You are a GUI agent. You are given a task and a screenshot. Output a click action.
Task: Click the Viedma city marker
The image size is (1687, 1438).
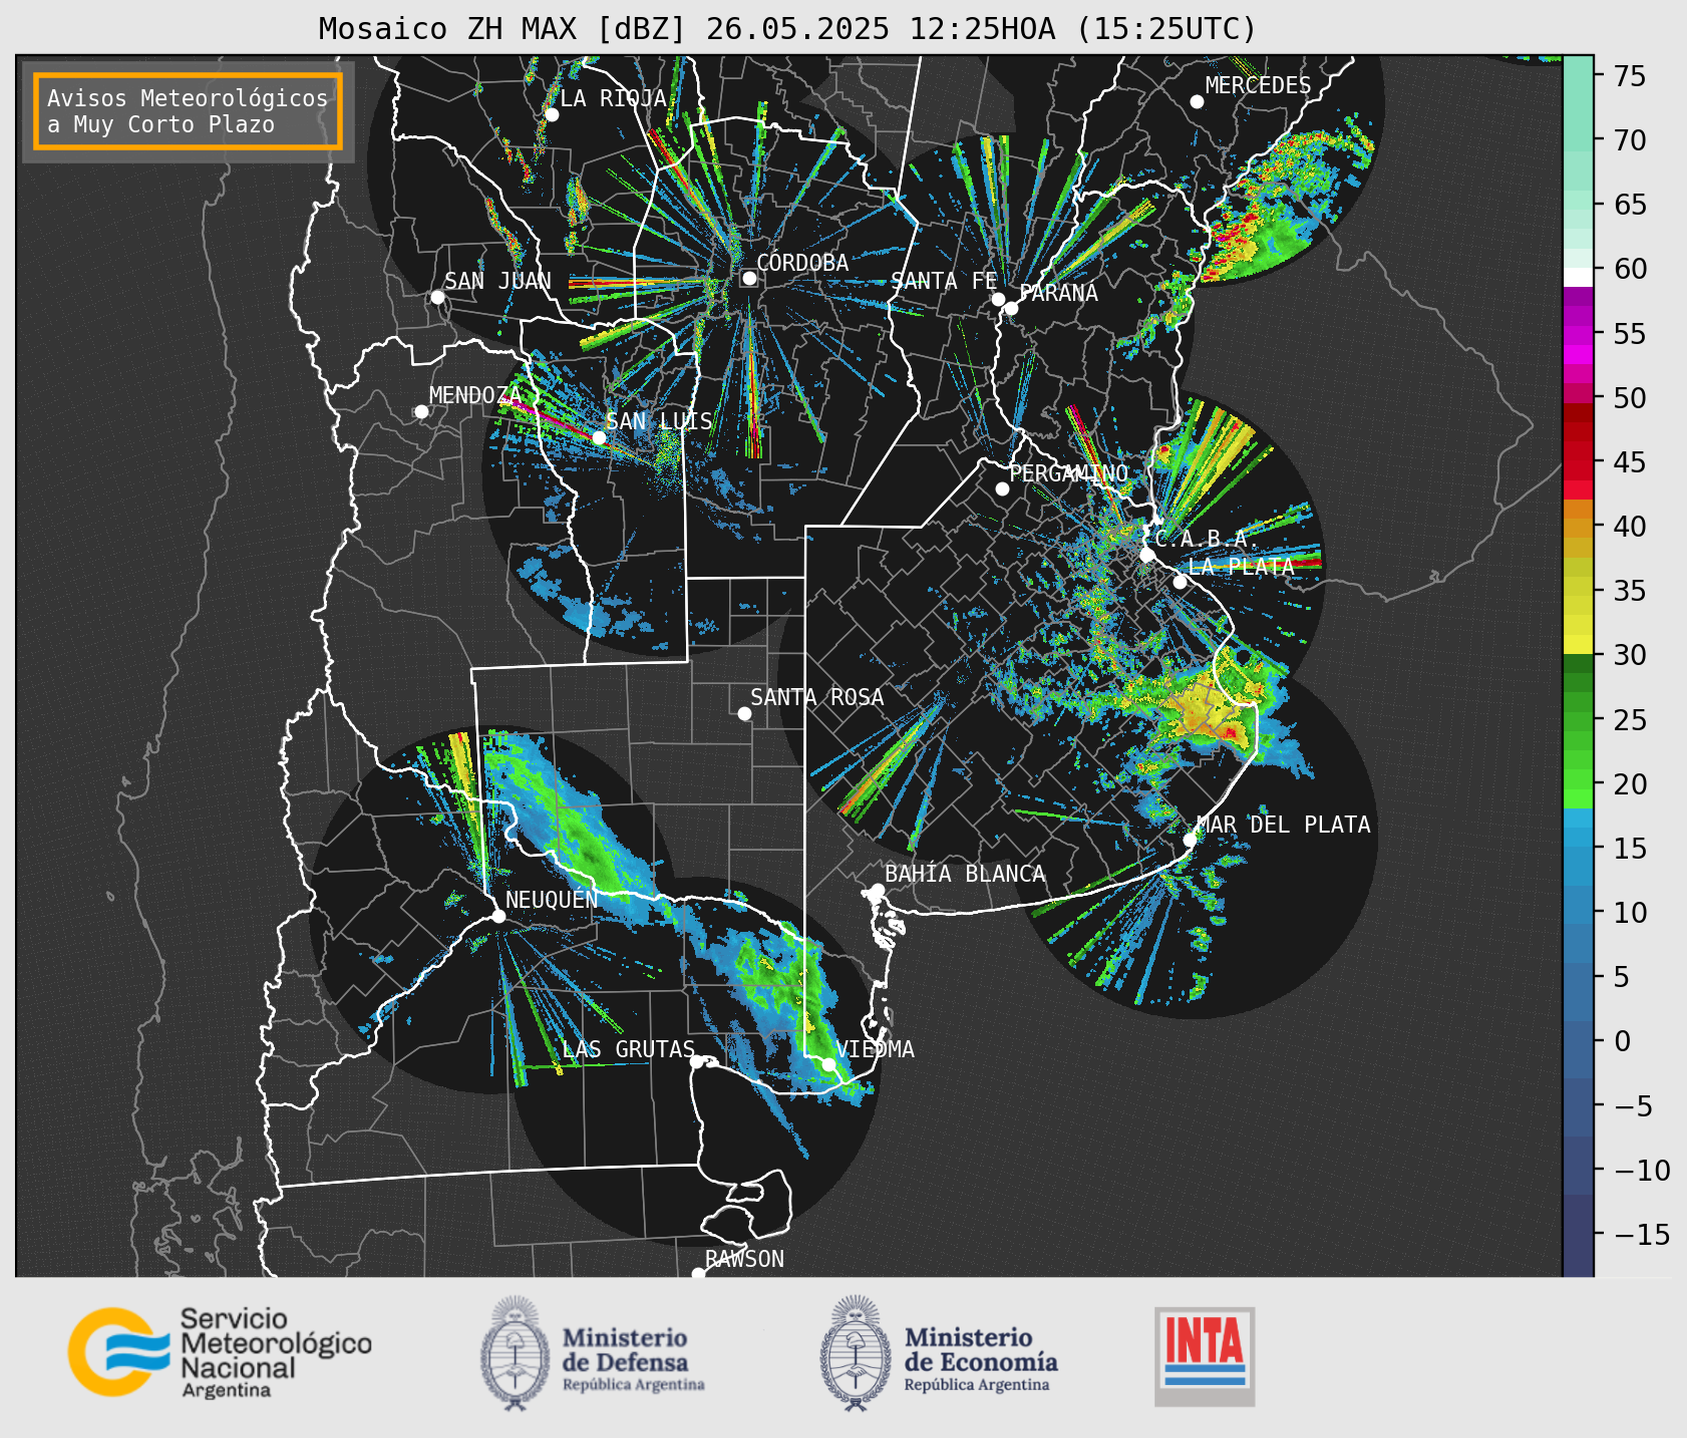pos(829,1064)
